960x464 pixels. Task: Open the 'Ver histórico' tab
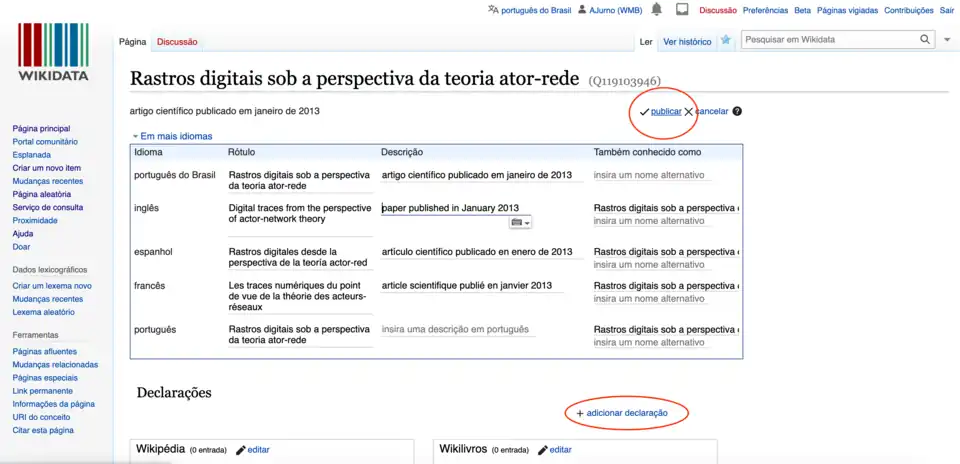(687, 42)
